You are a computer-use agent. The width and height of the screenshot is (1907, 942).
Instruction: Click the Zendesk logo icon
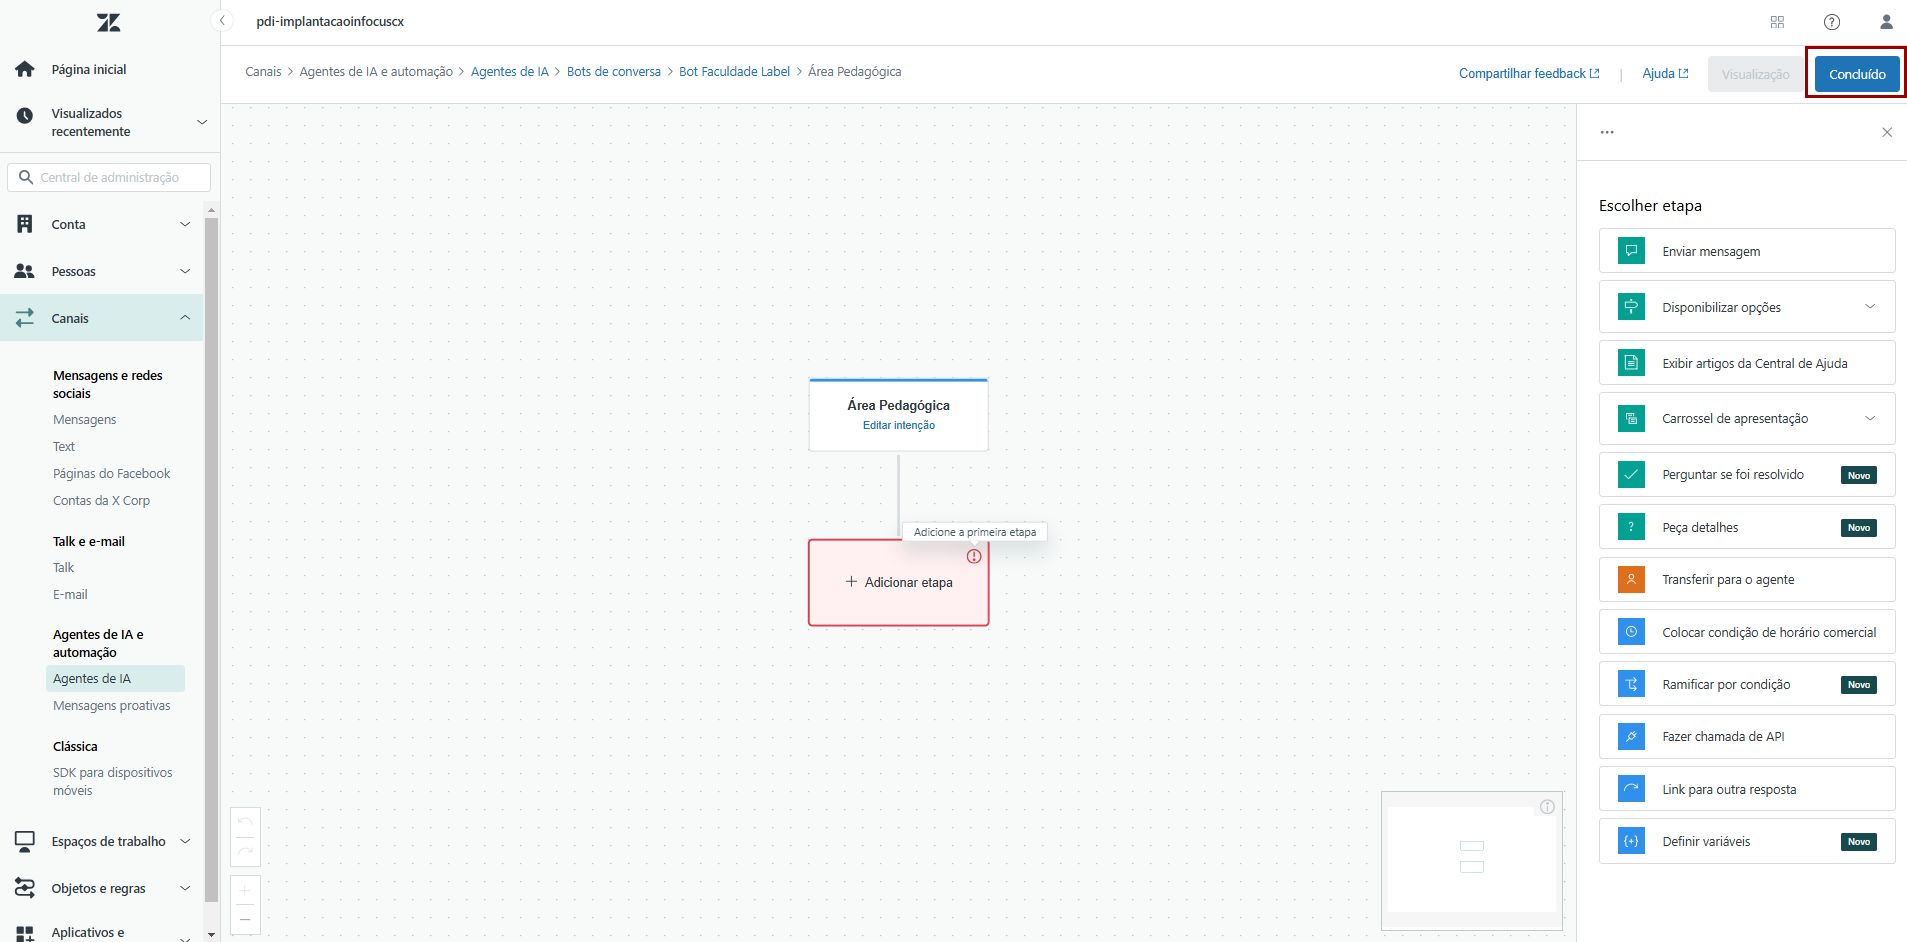click(x=108, y=22)
